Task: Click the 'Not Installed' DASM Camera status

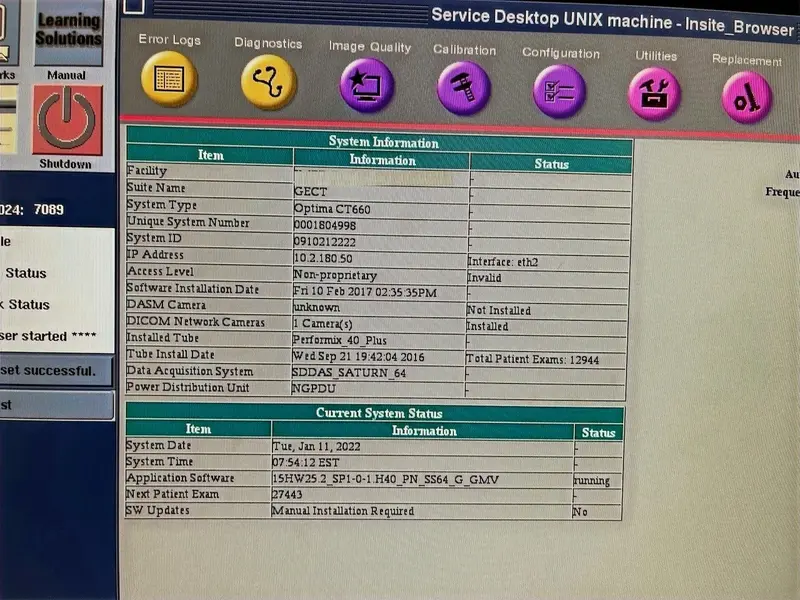Action: (x=547, y=310)
